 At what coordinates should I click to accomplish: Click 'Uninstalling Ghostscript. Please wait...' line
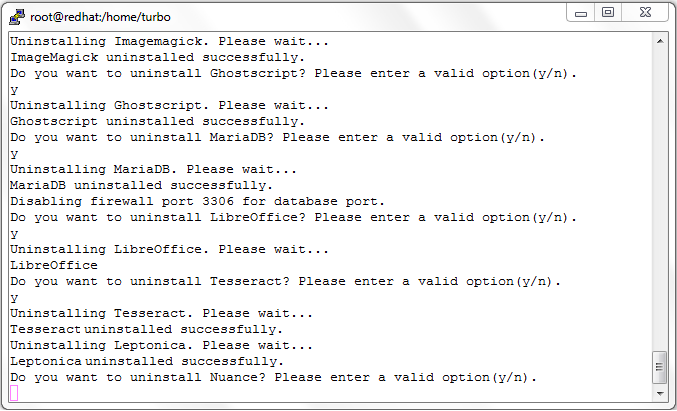point(170,105)
